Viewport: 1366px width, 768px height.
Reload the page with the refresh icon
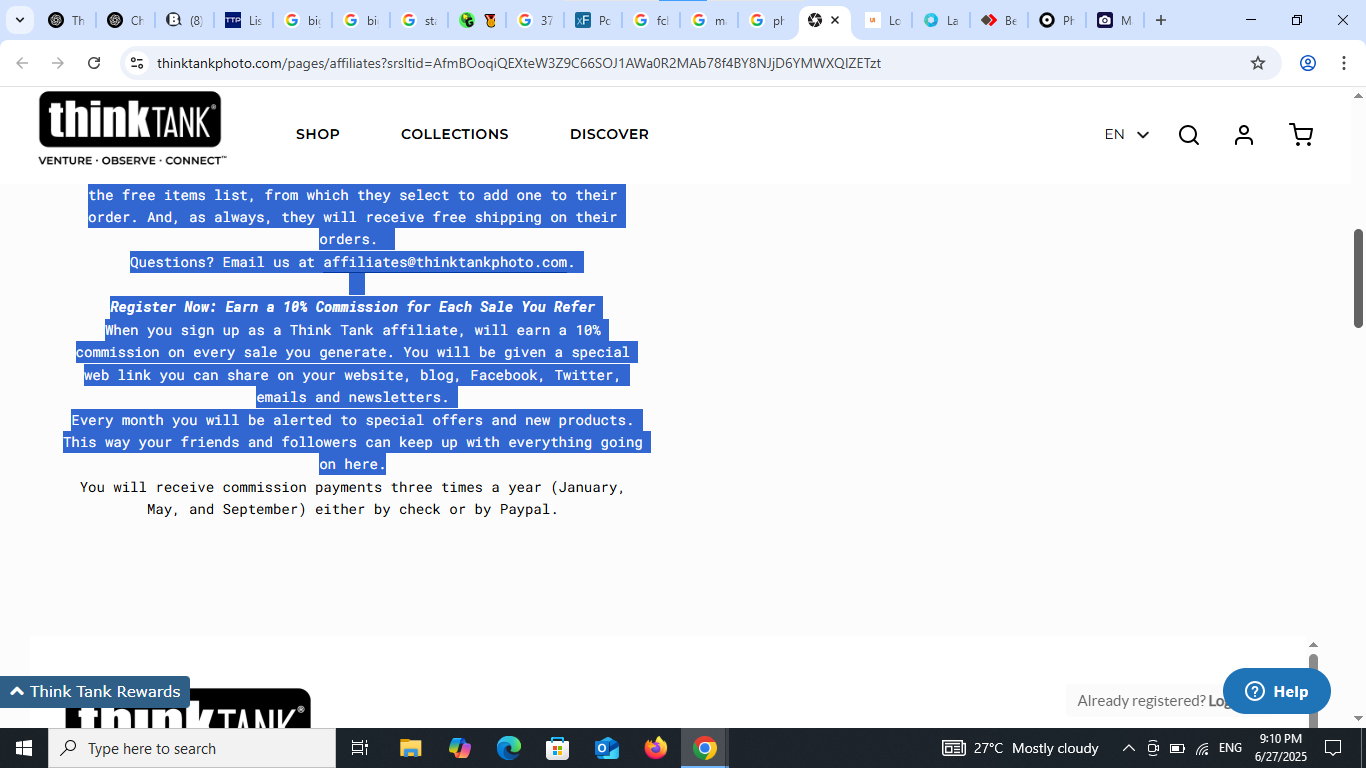(x=94, y=63)
